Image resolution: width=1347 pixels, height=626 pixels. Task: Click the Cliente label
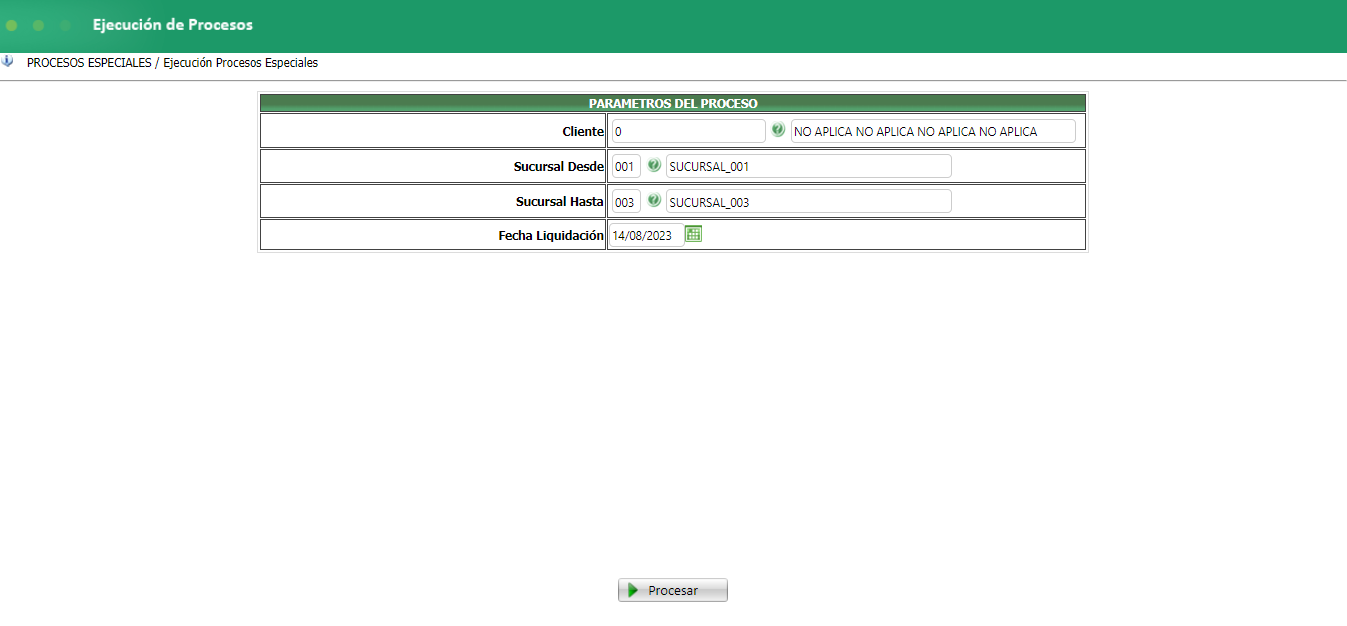pos(583,131)
